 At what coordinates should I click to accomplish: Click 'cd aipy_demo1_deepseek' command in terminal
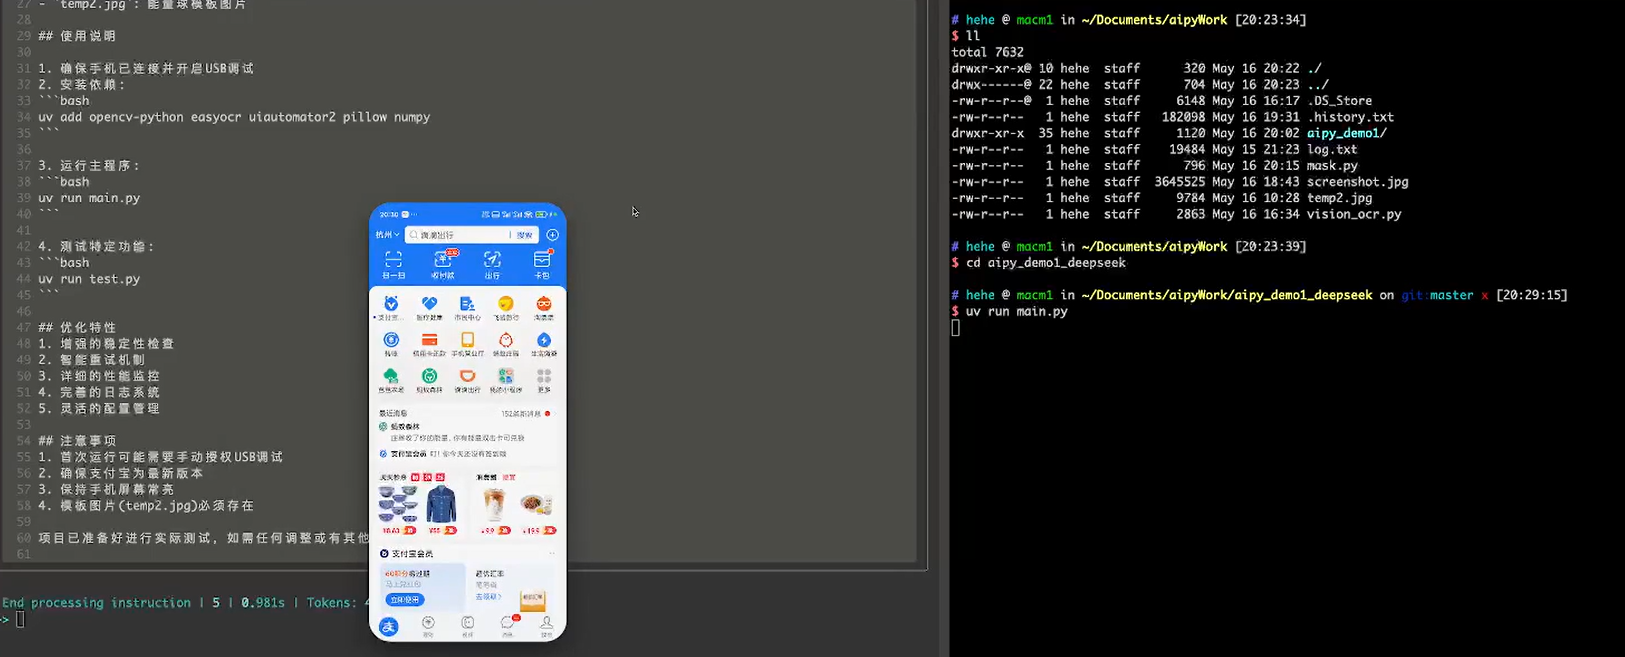click(x=1045, y=263)
